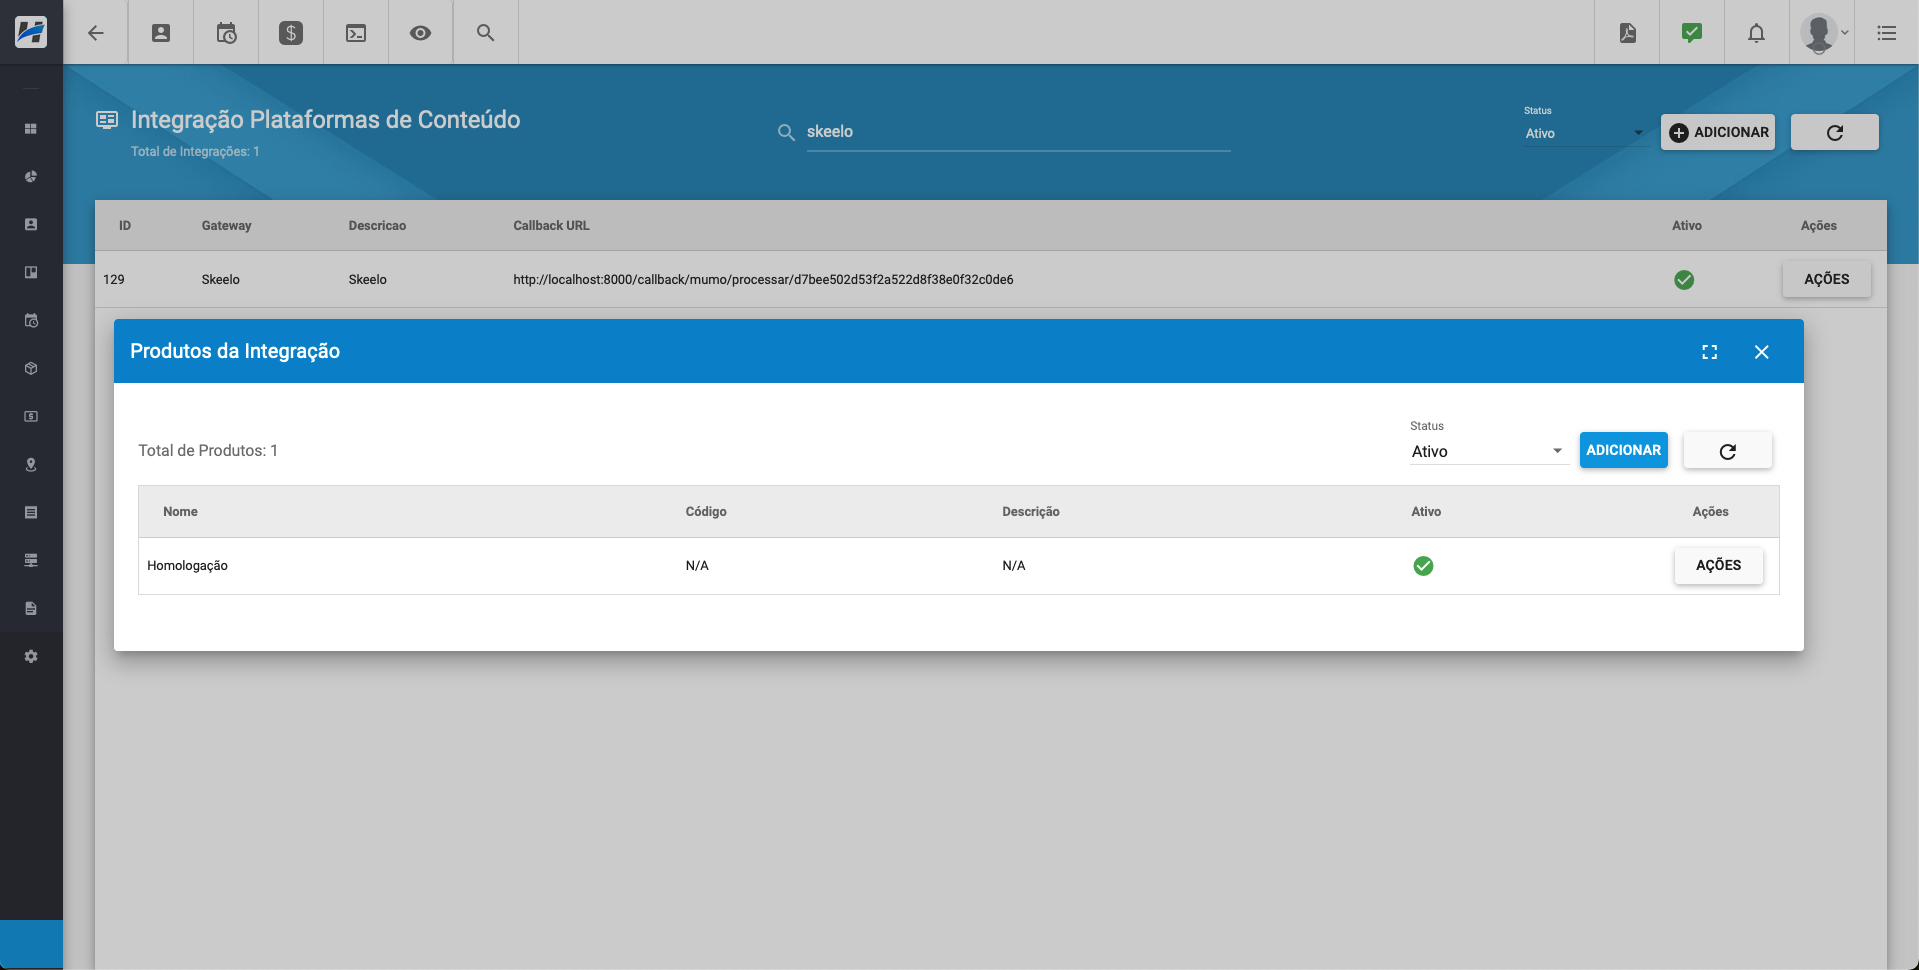Open AÇÕES menu for Homologação product
The width and height of the screenshot is (1919, 970).
[1718, 565]
